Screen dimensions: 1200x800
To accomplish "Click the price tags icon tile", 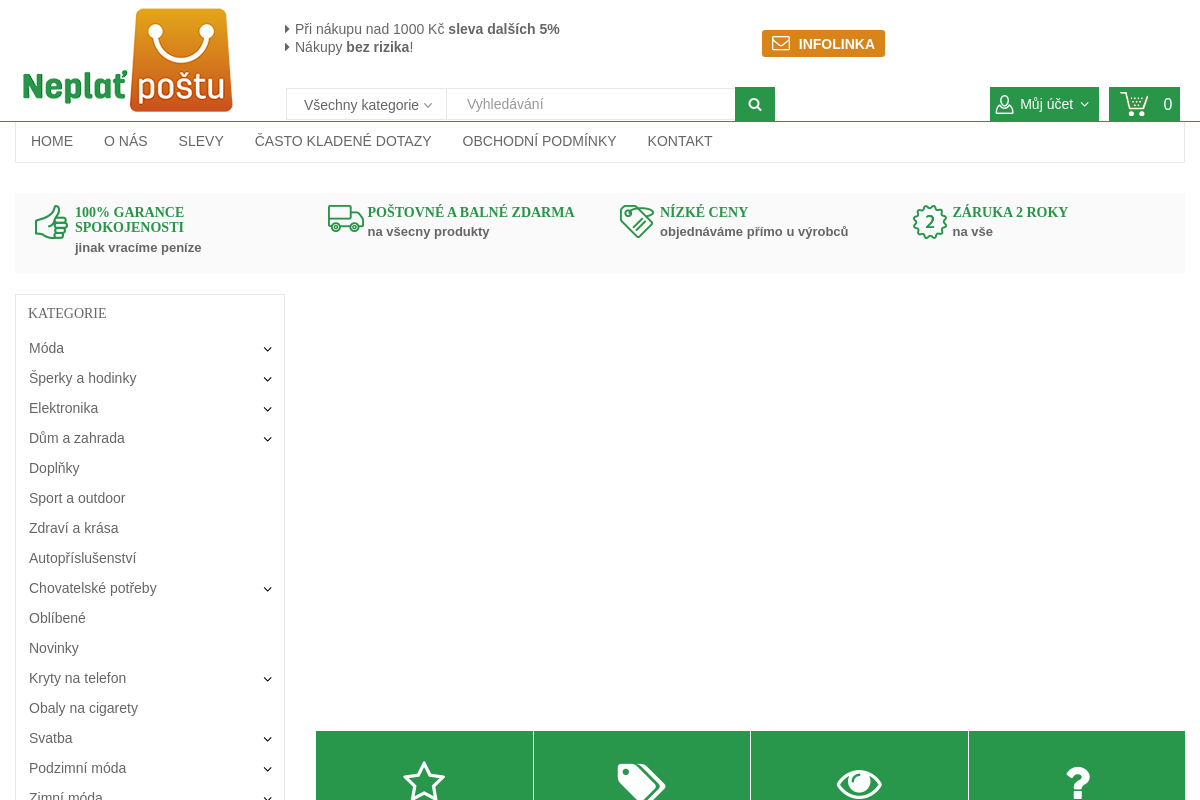I will click(x=641, y=779).
